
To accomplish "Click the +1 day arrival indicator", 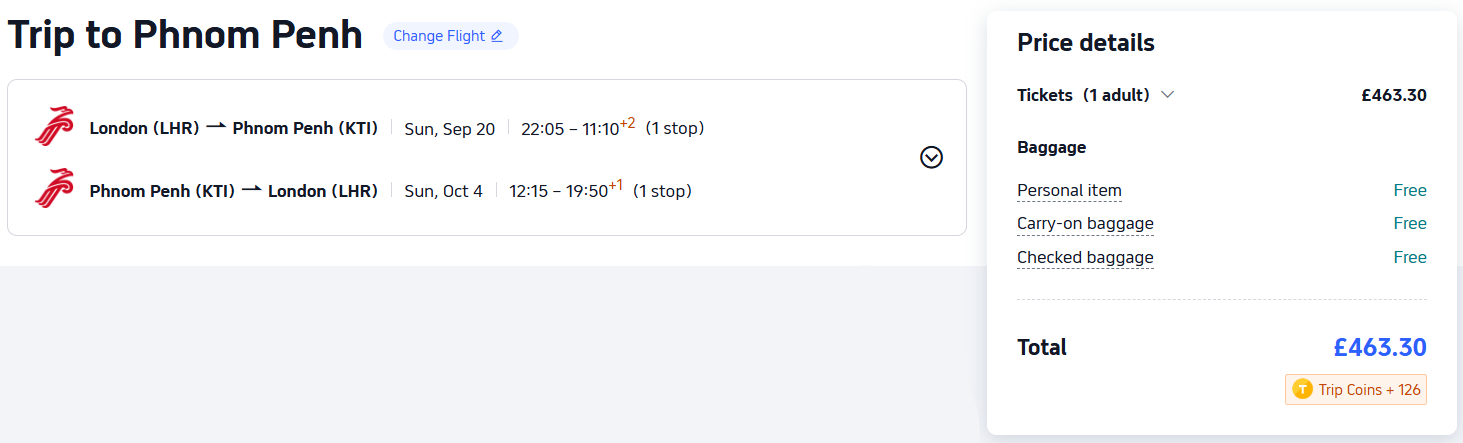I will (615, 186).
